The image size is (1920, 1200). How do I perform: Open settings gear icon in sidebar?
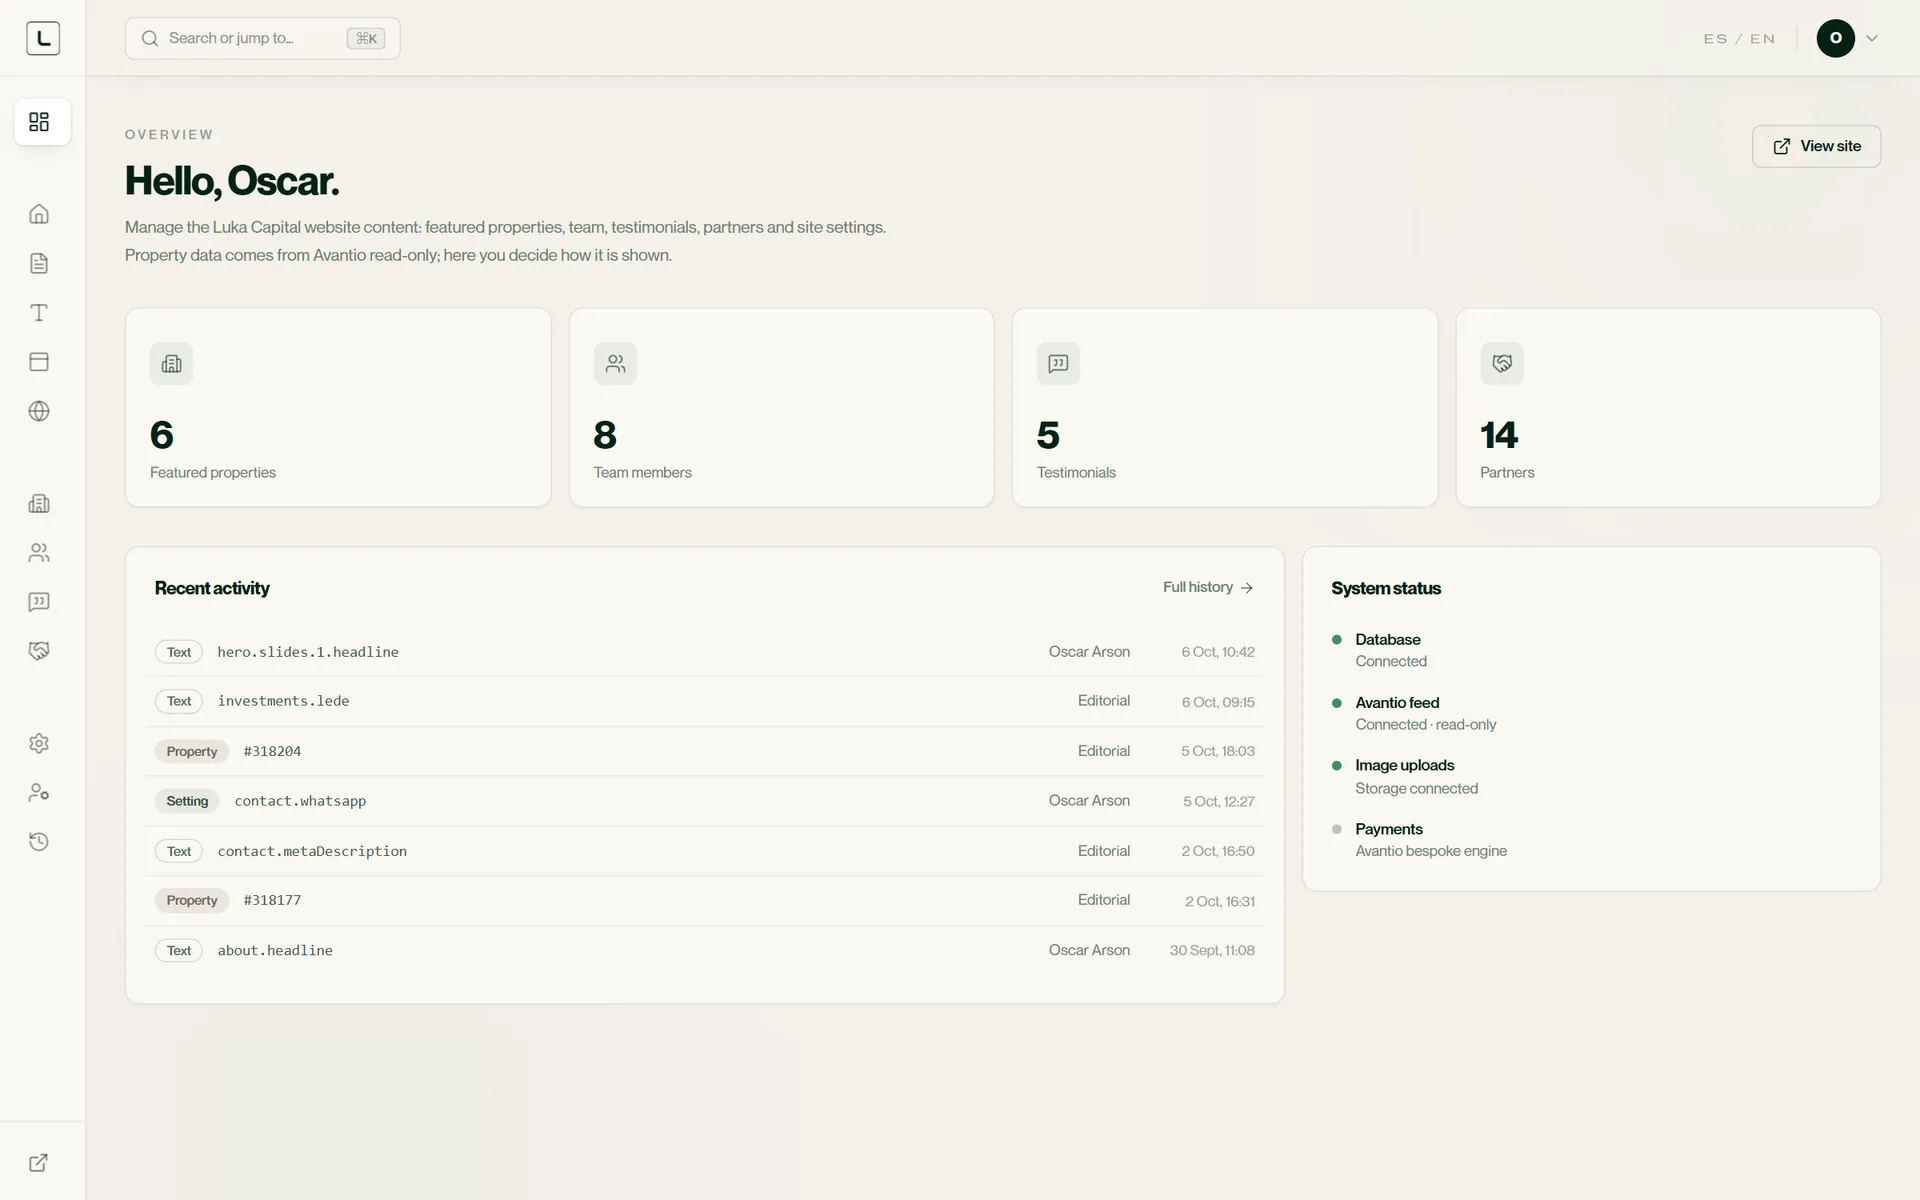(39, 743)
